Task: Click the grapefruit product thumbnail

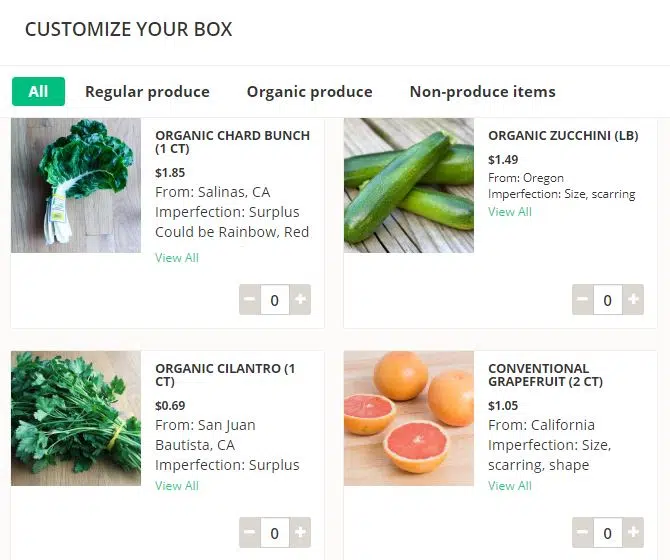Action: point(409,418)
